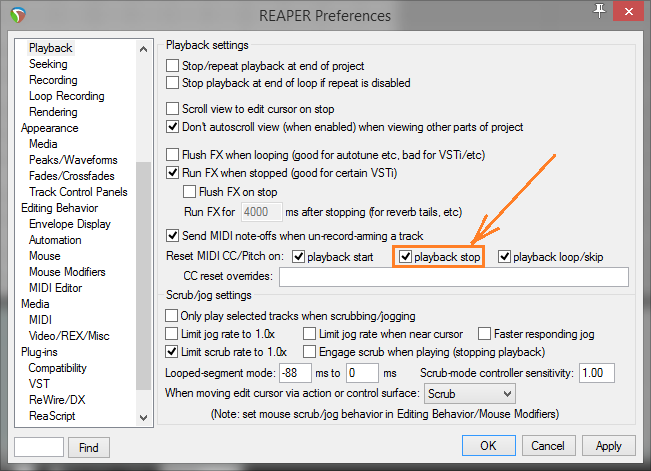Uncheck playback stop MIDI reset option
This screenshot has height=471, width=651.
tap(406, 257)
